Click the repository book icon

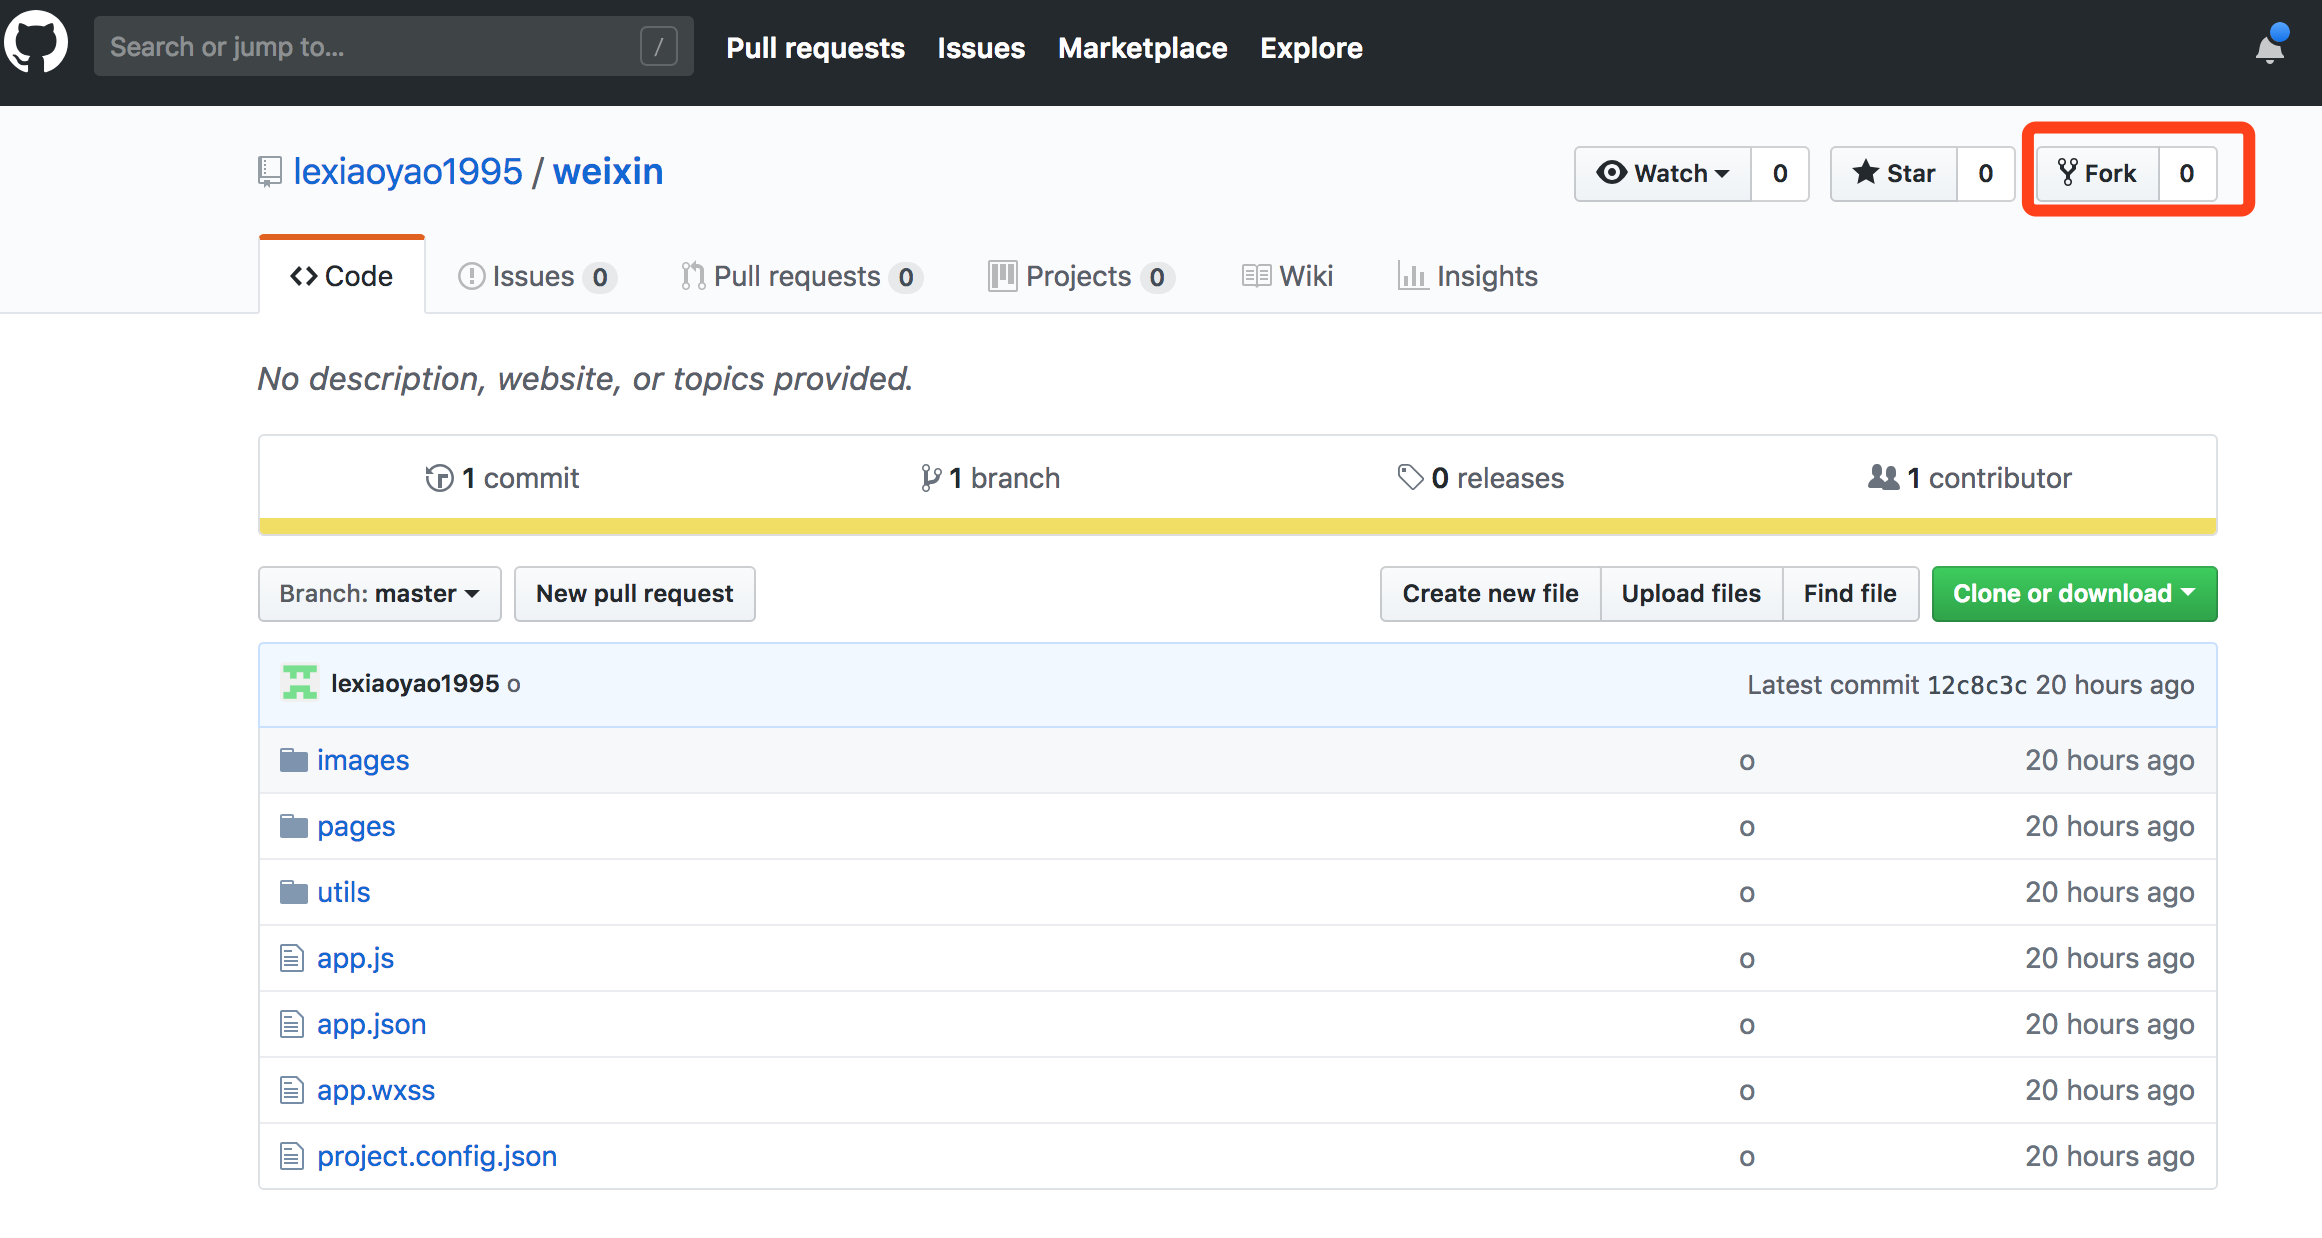point(269,171)
